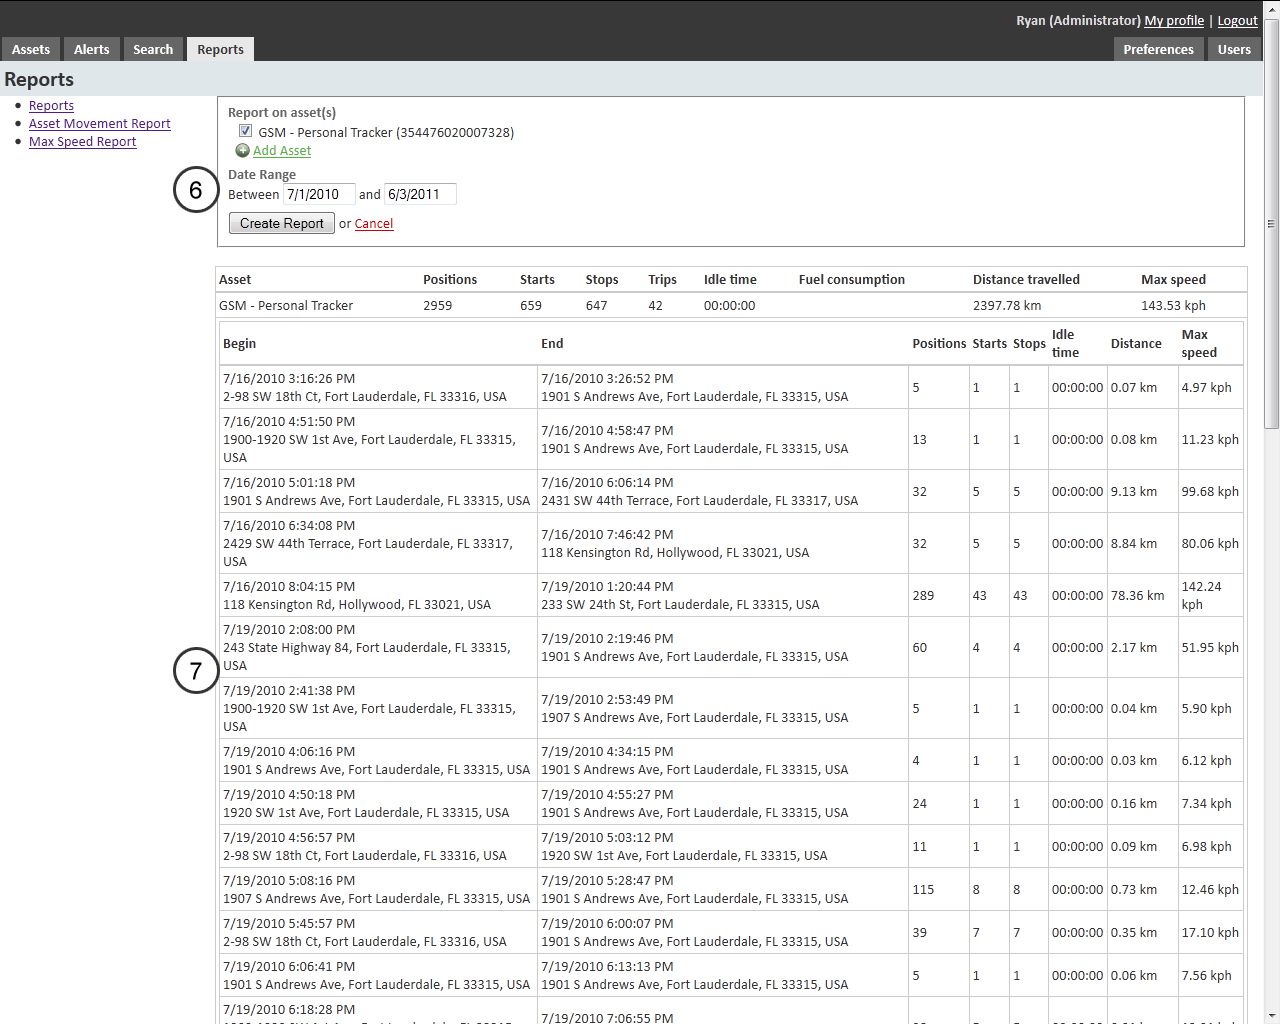Open My profile
The width and height of the screenshot is (1280, 1024).
point(1174,20)
